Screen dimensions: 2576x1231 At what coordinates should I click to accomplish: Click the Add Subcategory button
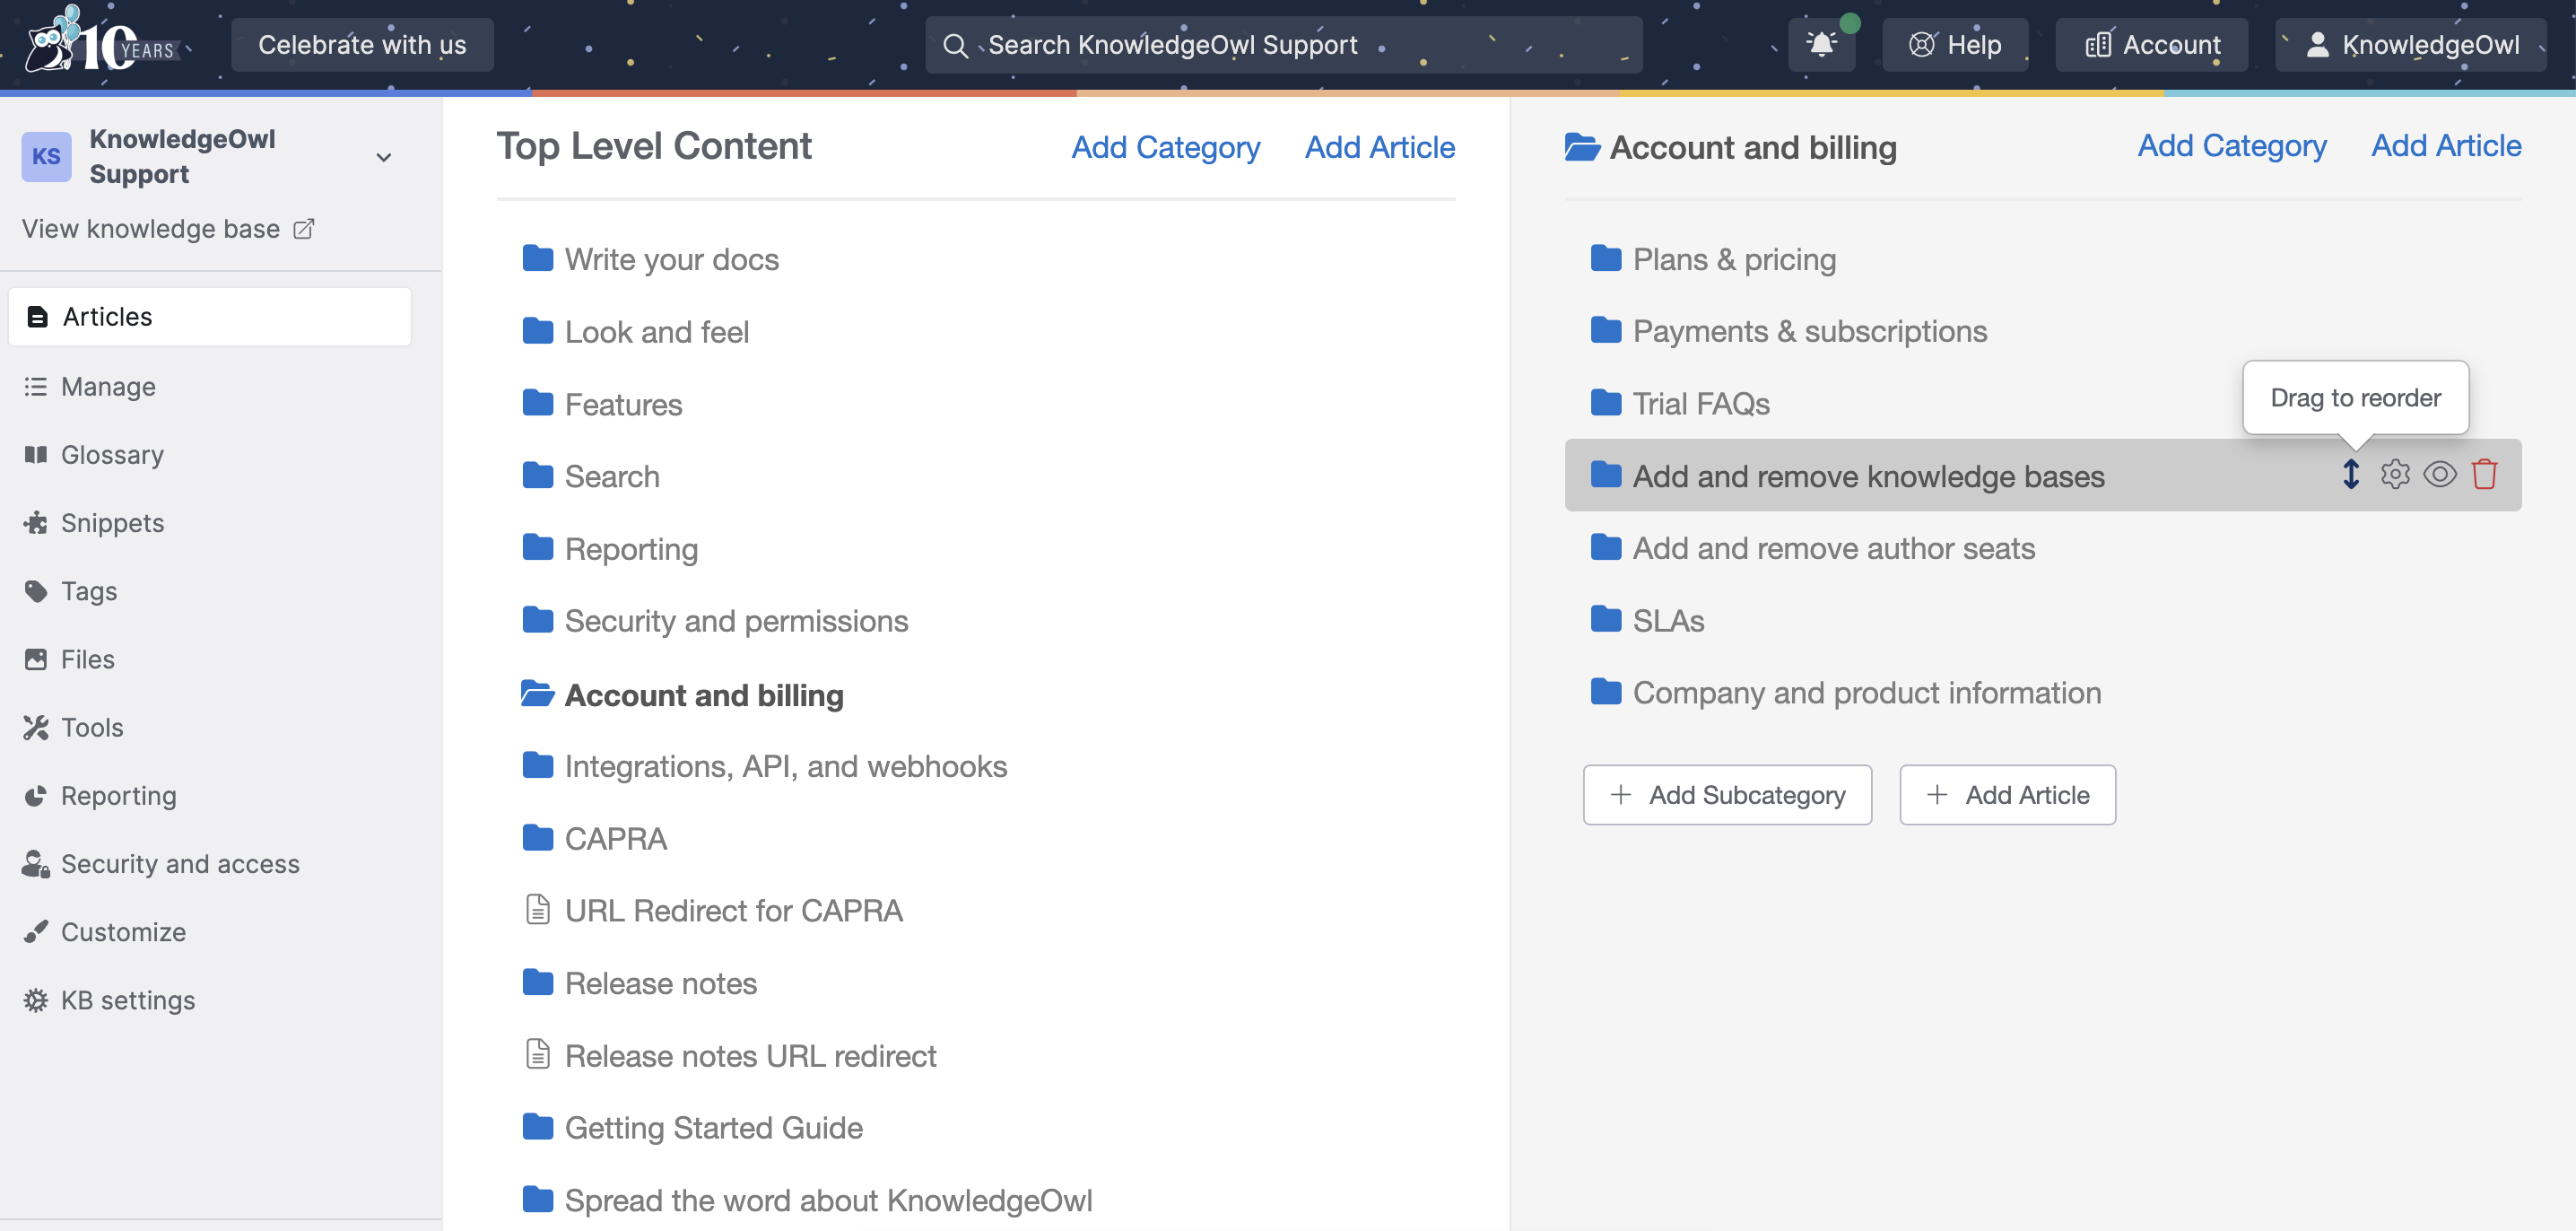coord(1727,795)
